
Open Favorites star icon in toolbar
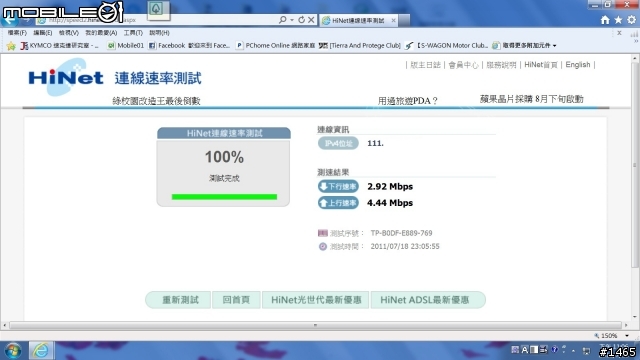click(x=618, y=20)
